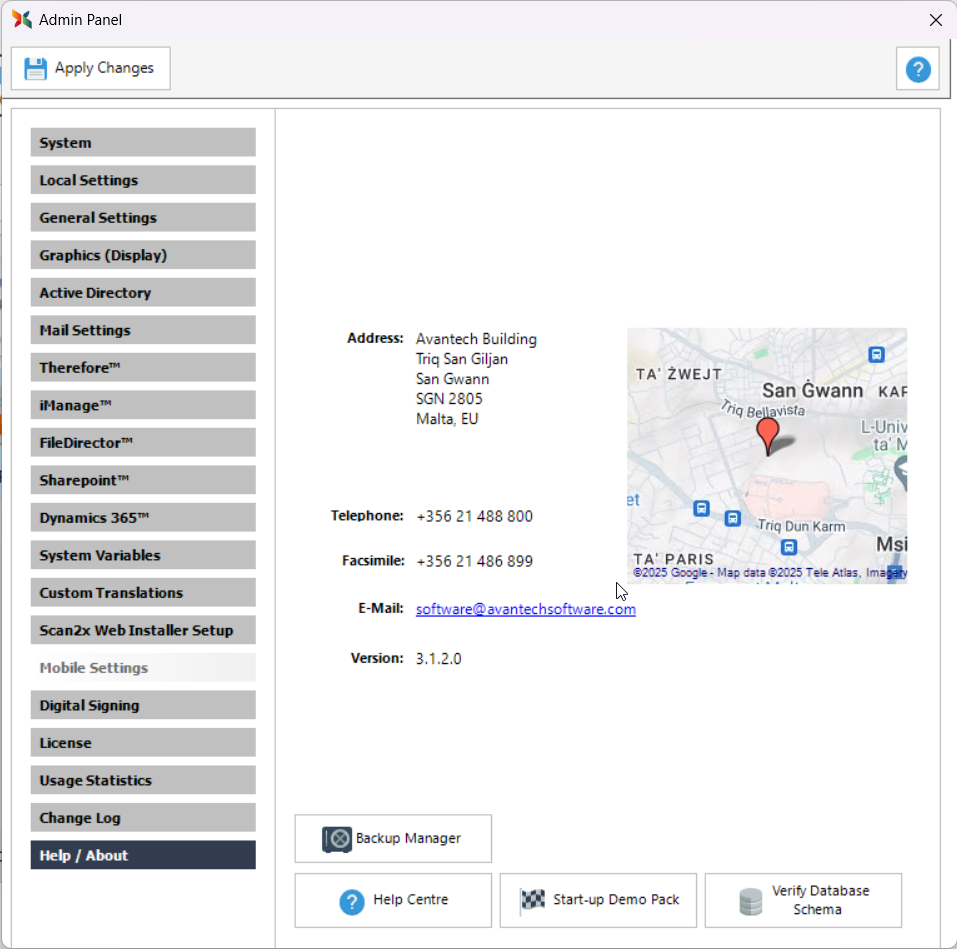The height and width of the screenshot is (949, 957).
Task: Open Graphics (Display) settings
Action: click(143, 255)
